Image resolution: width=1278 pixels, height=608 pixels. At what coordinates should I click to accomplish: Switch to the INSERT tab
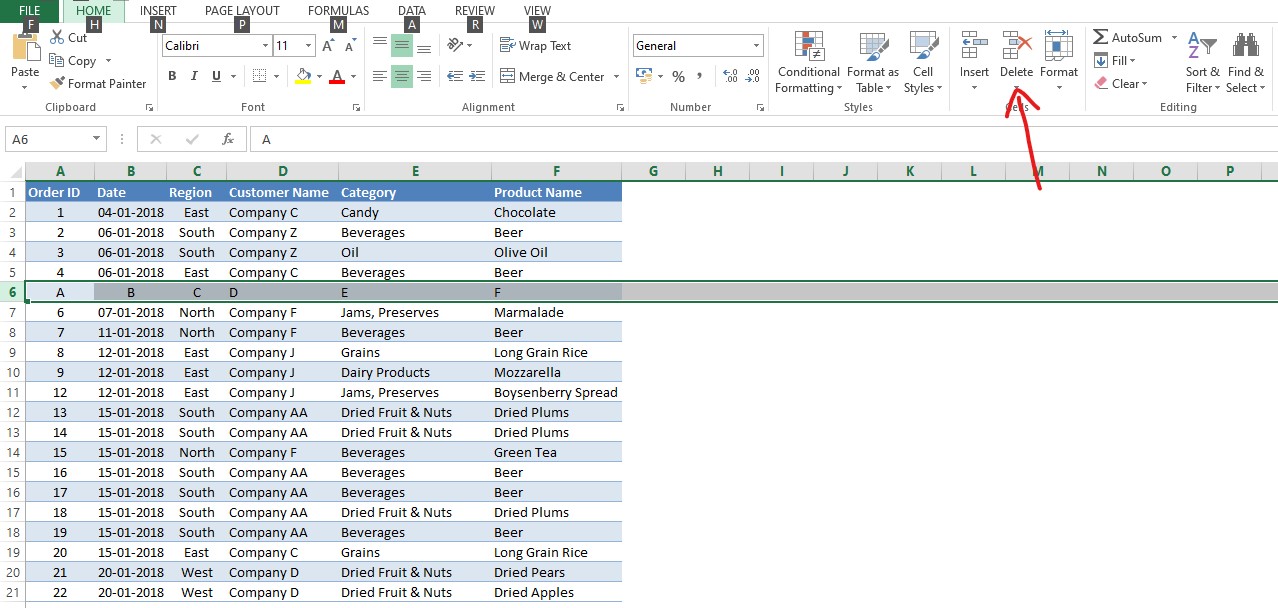click(158, 11)
